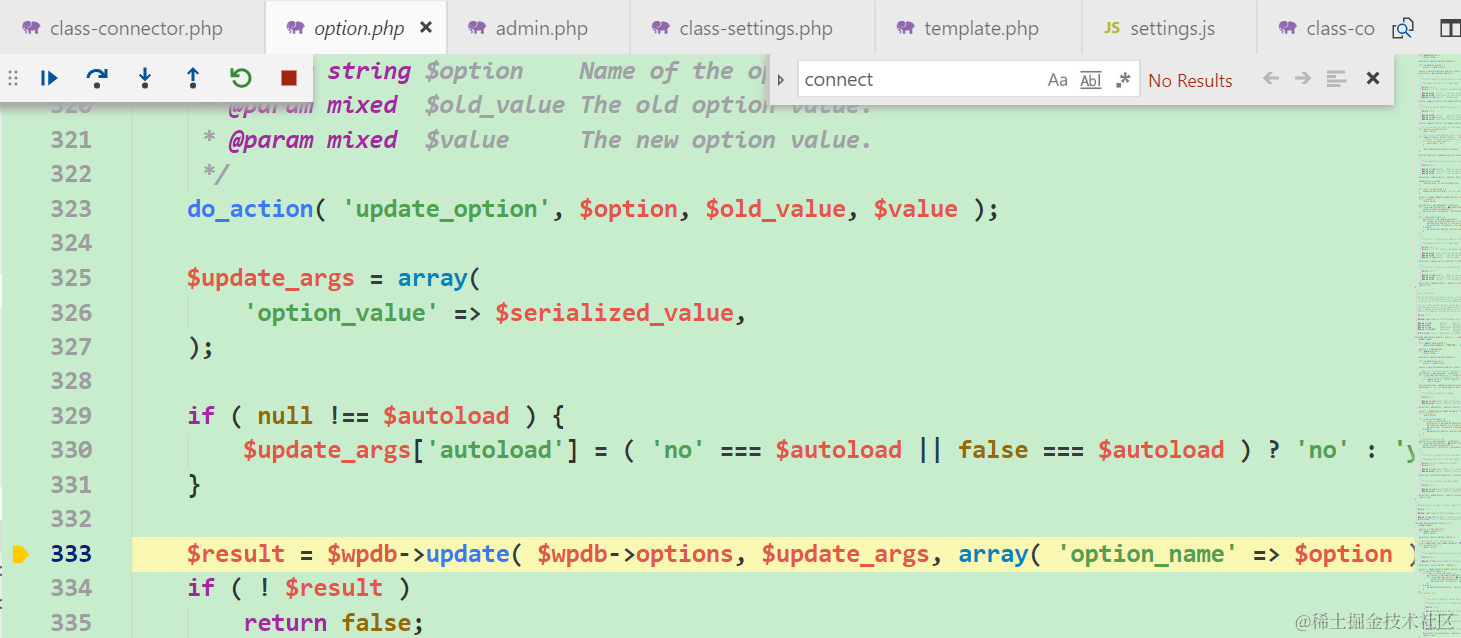Viewport: 1461px width, 638px height.
Task: Click the find-in-file magnifier editor action icon
Action: (1404, 29)
